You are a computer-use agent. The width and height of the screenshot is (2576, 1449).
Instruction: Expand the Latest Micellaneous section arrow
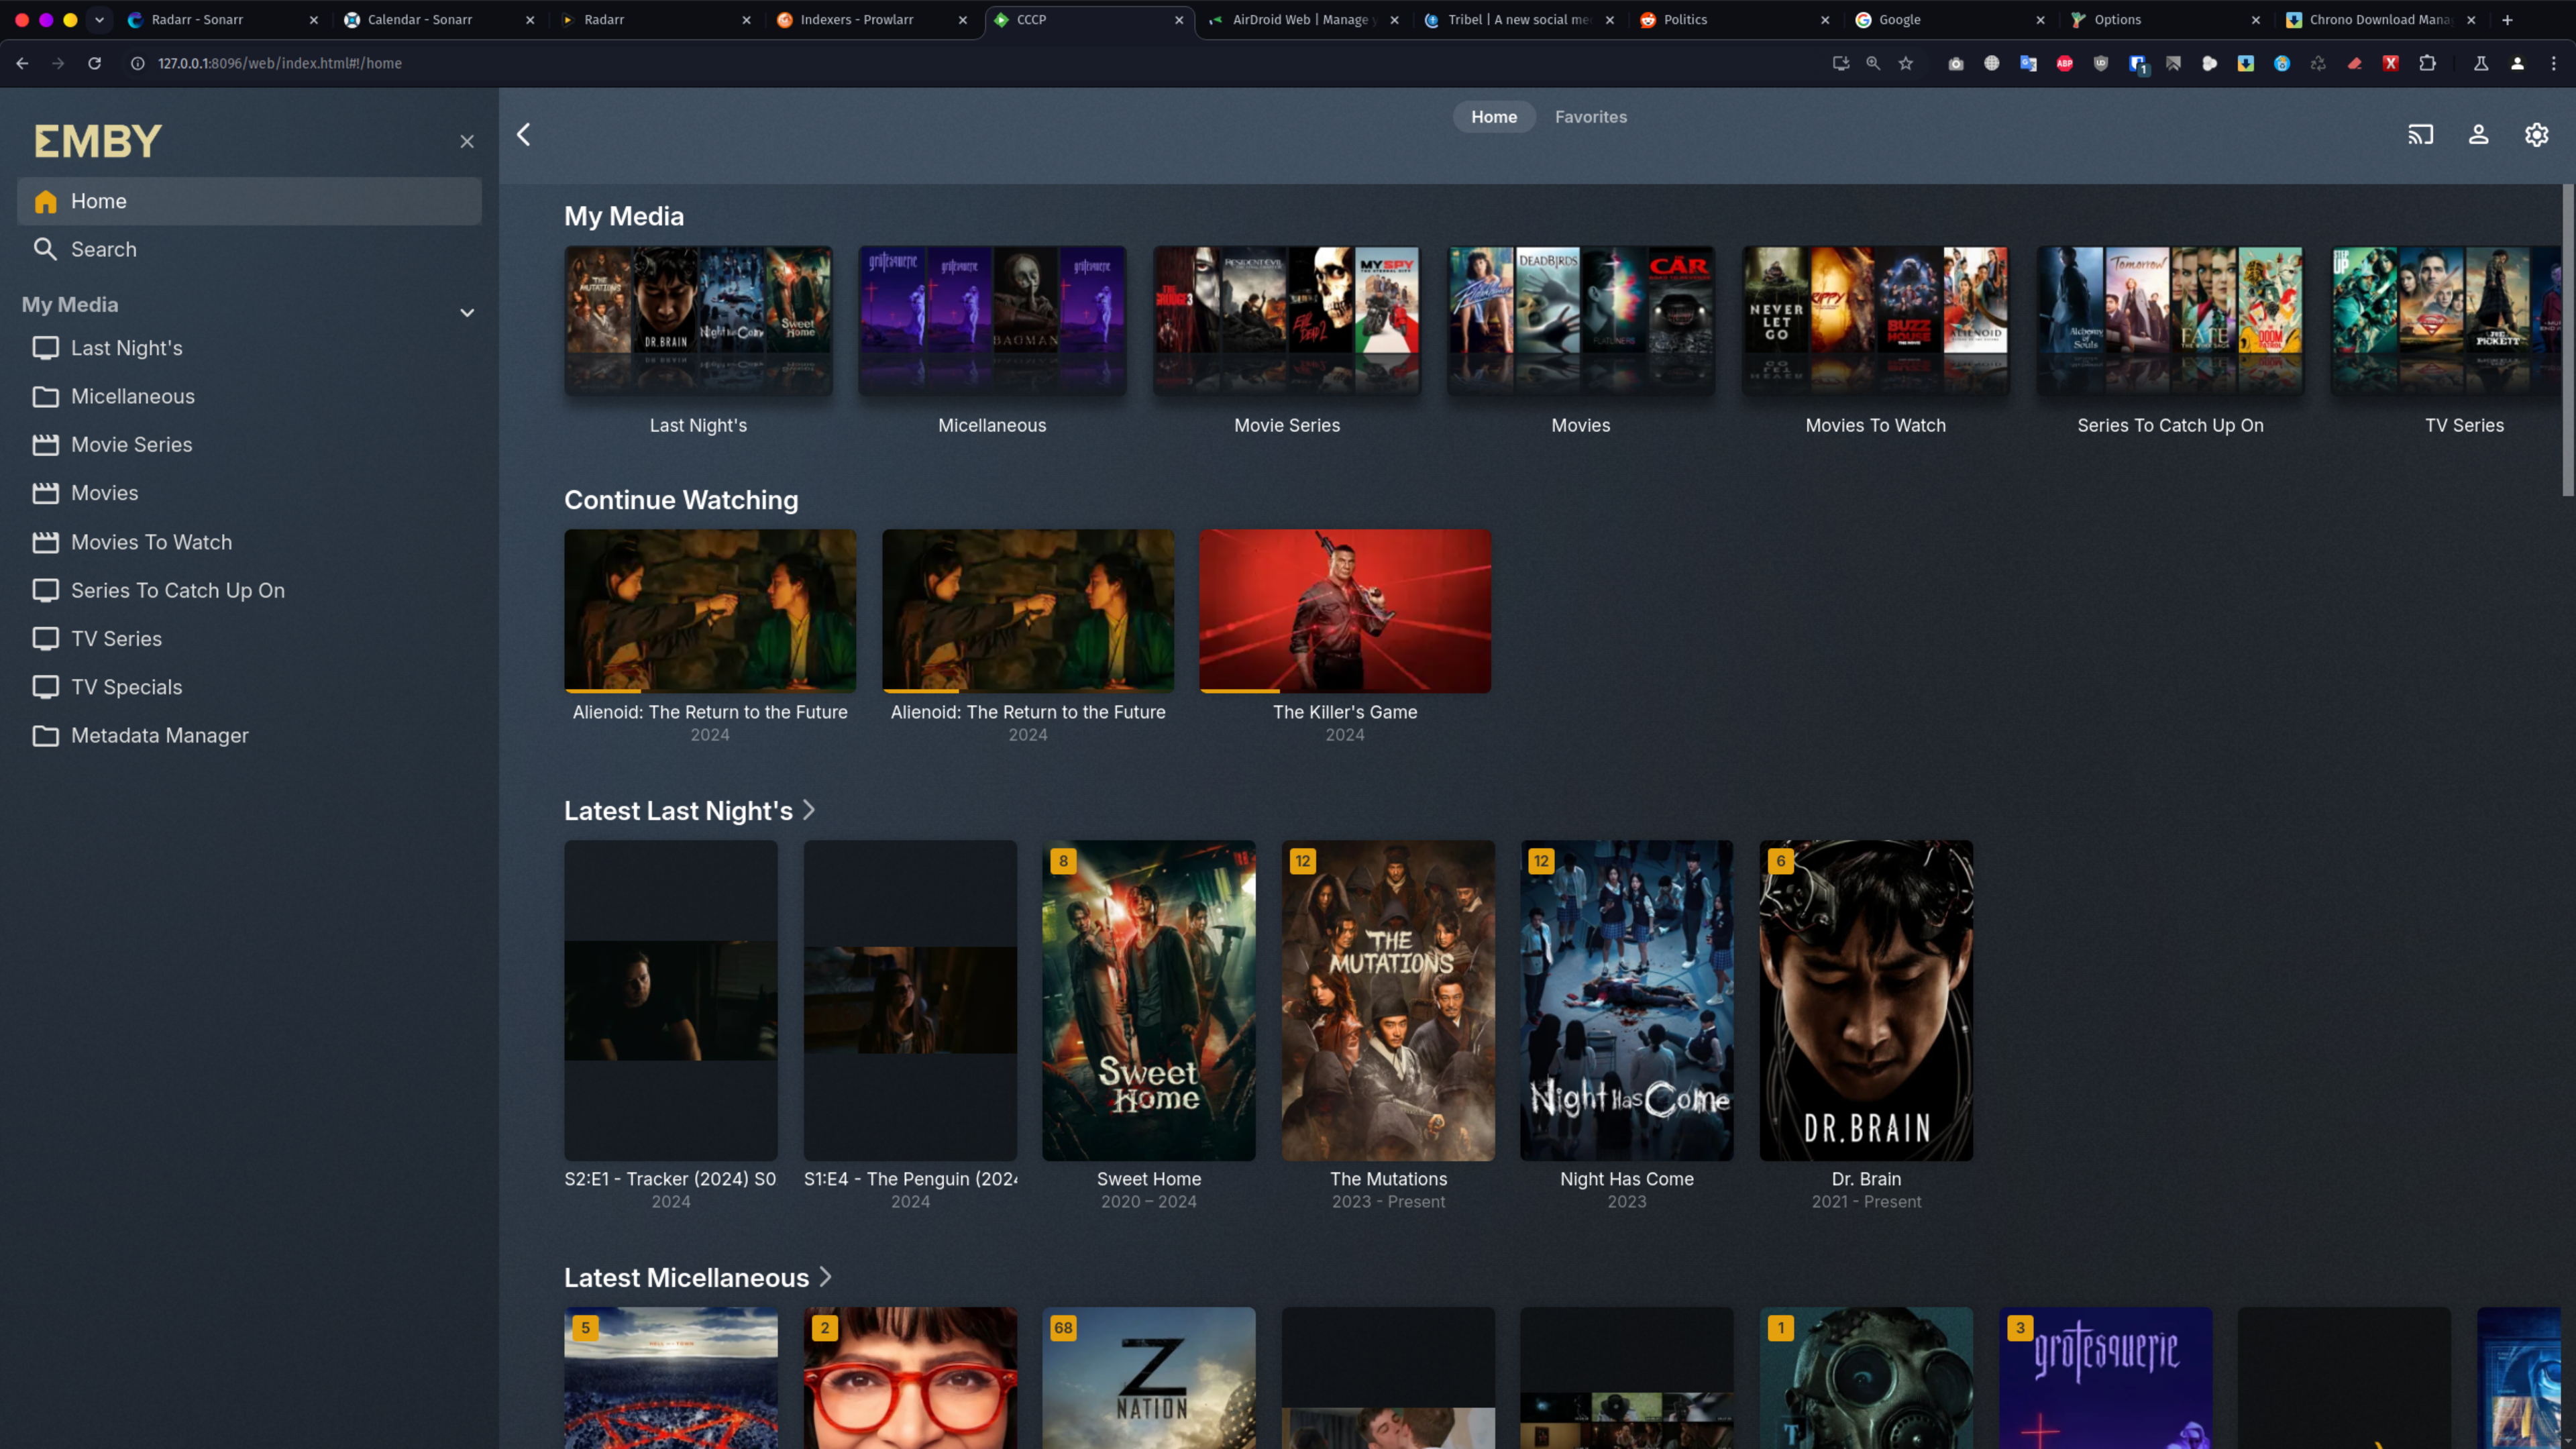(825, 1277)
